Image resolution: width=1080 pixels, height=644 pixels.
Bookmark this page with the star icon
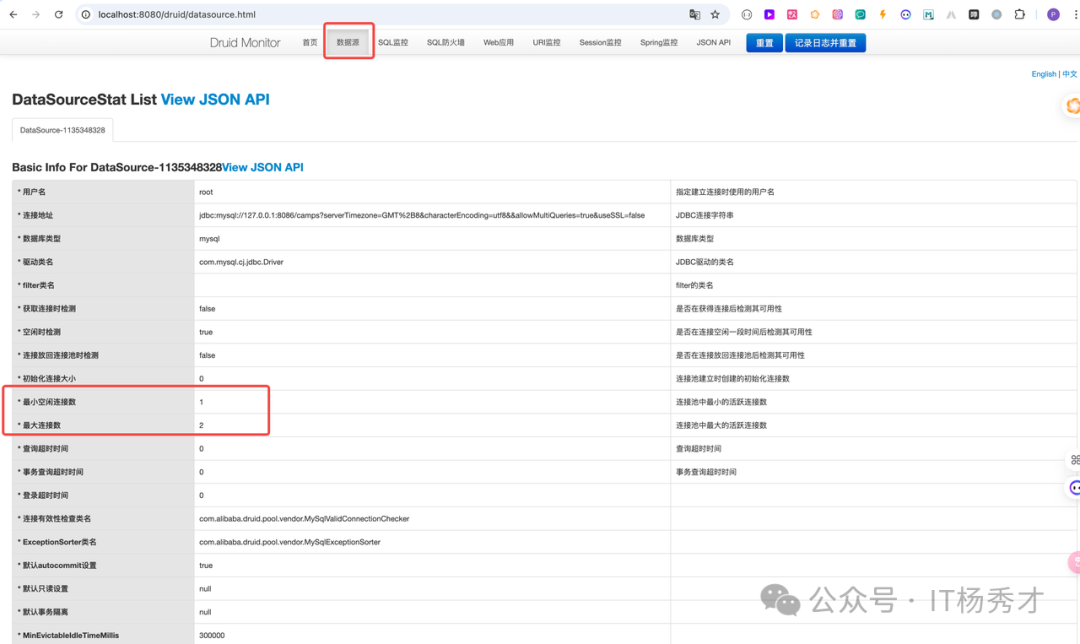(715, 14)
